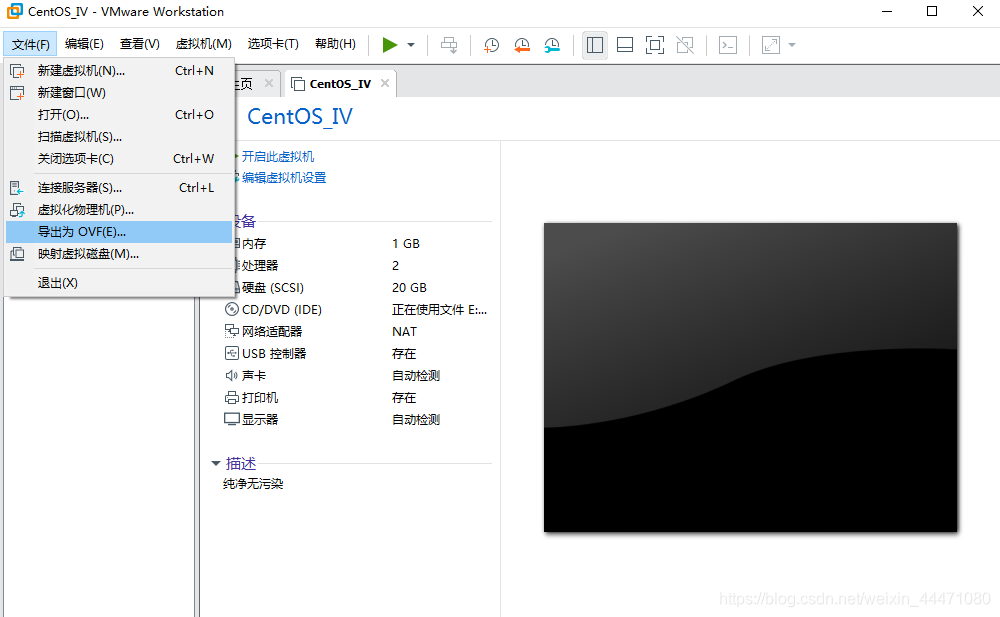Revert to snapshot using the orange arrow clock icon

coord(522,45)
